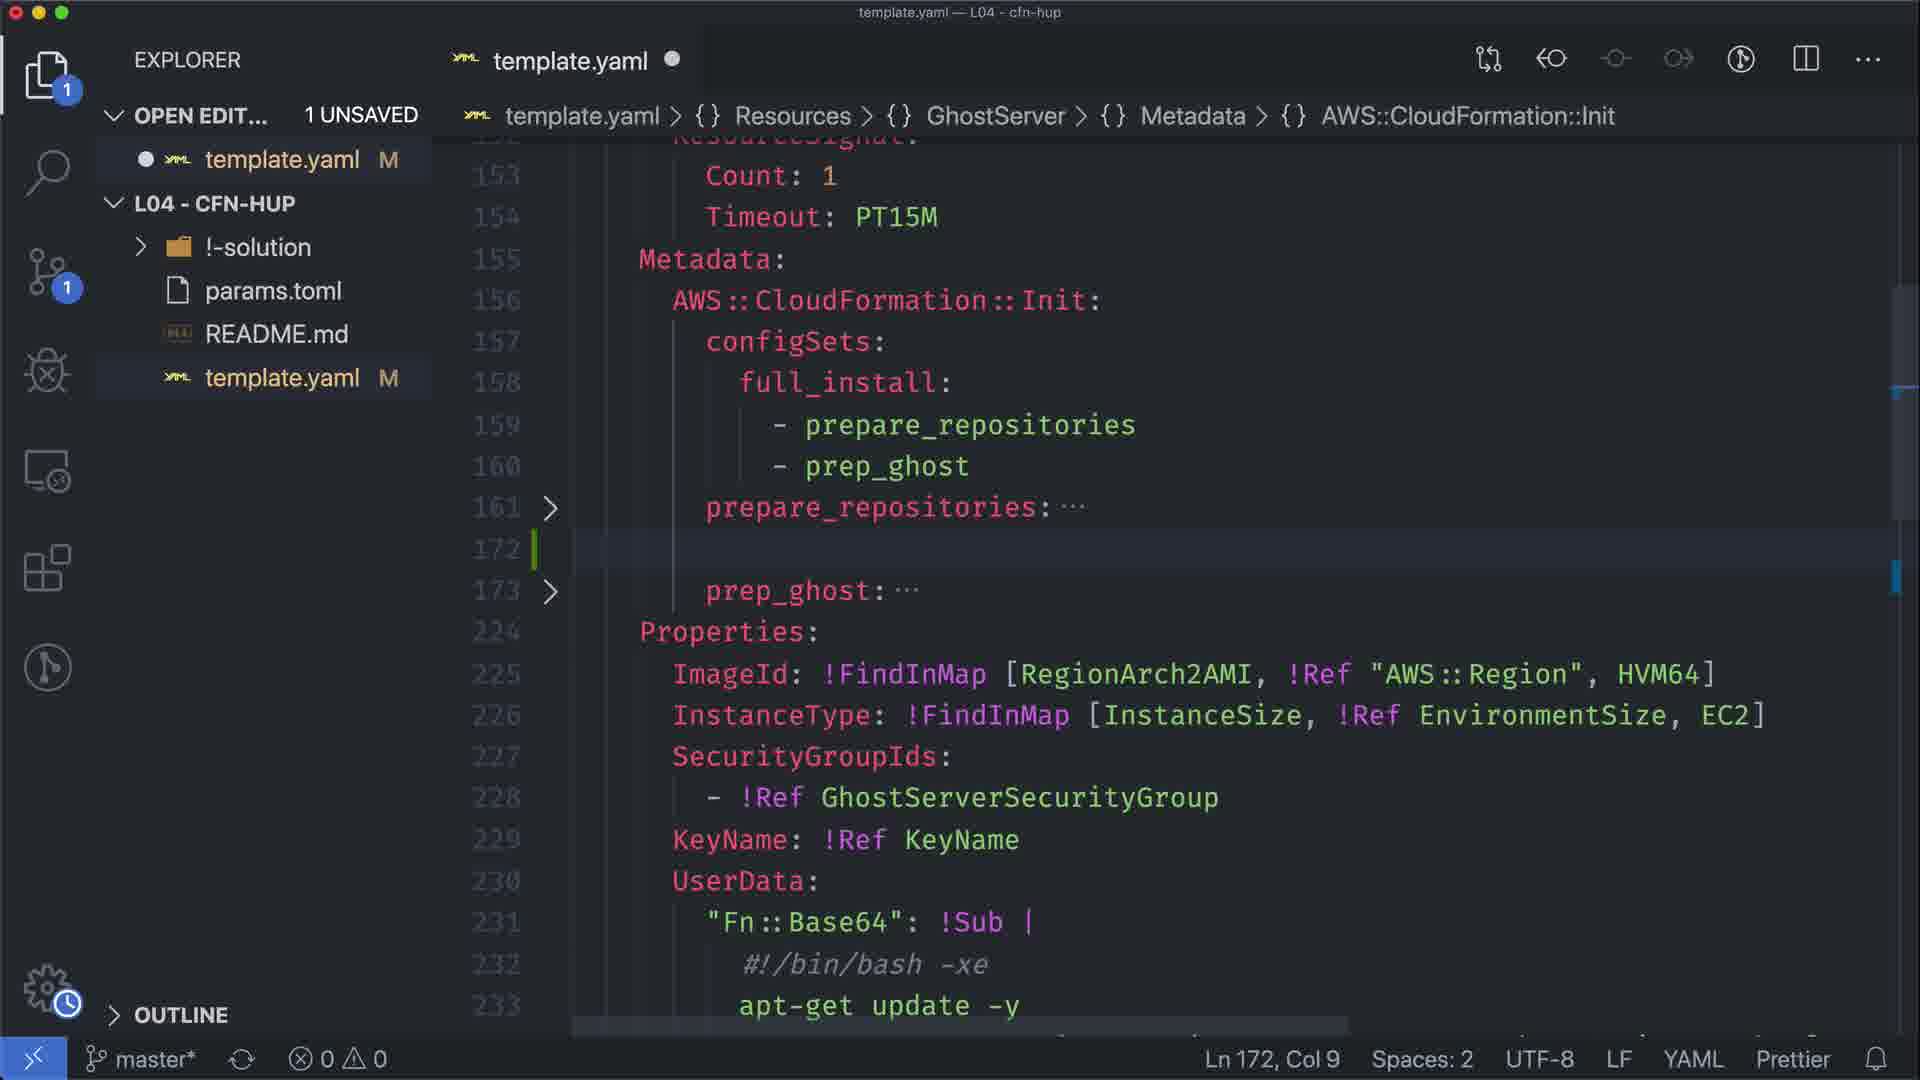Image resolution: width=1920 pixels, height=1080 pixels.
Task: Open the Run and Debug view
Action: coord(47,371)
